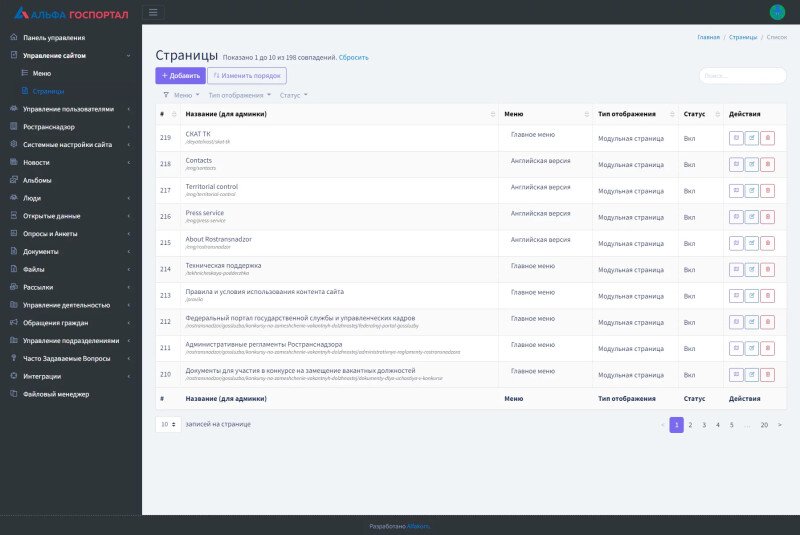Select "Альбомы" in the sidebar menu

pos(37,180)
